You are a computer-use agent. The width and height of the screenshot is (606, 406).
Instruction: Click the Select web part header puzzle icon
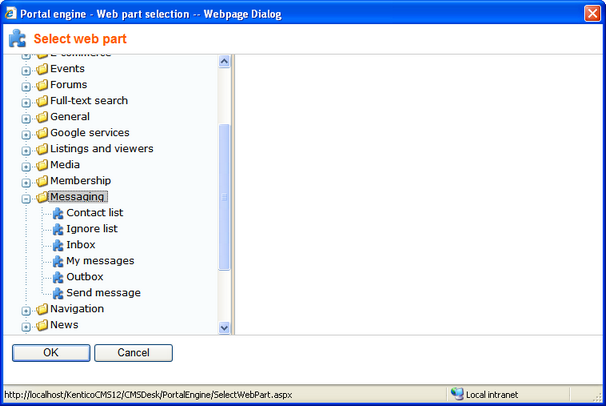(17, 38)
